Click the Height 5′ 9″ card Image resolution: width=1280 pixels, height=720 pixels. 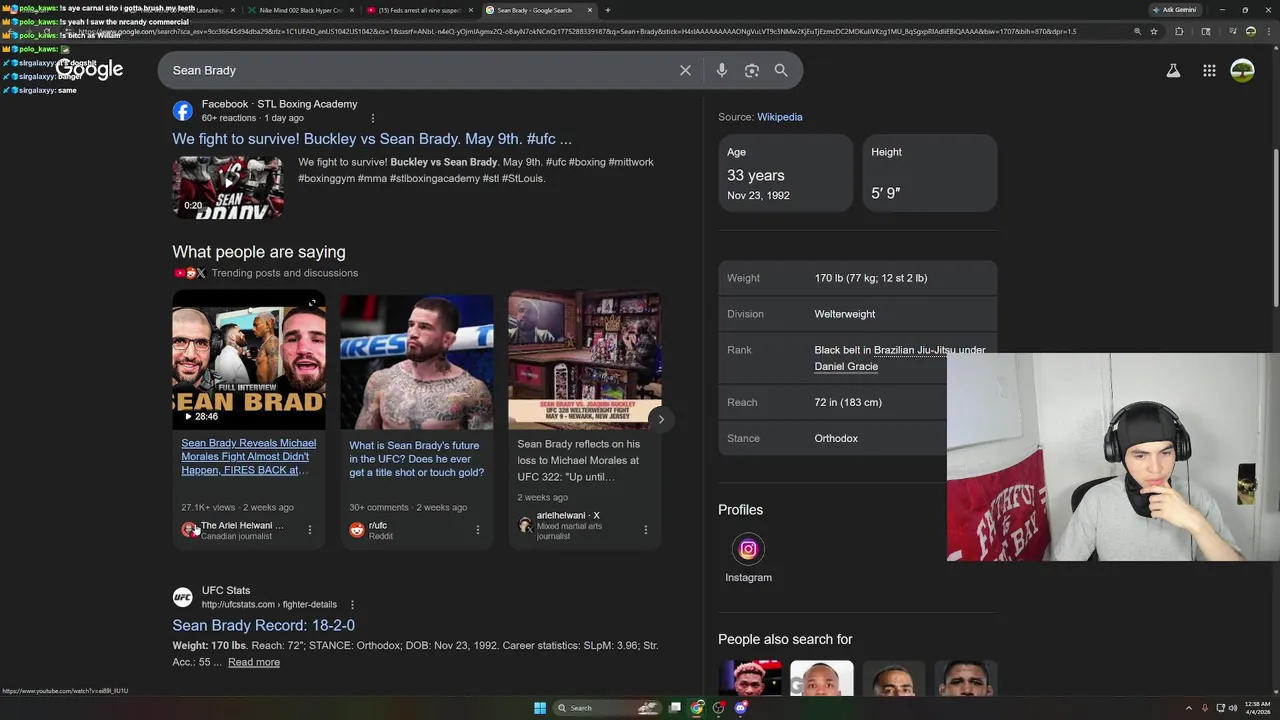[x=930, y=173]
